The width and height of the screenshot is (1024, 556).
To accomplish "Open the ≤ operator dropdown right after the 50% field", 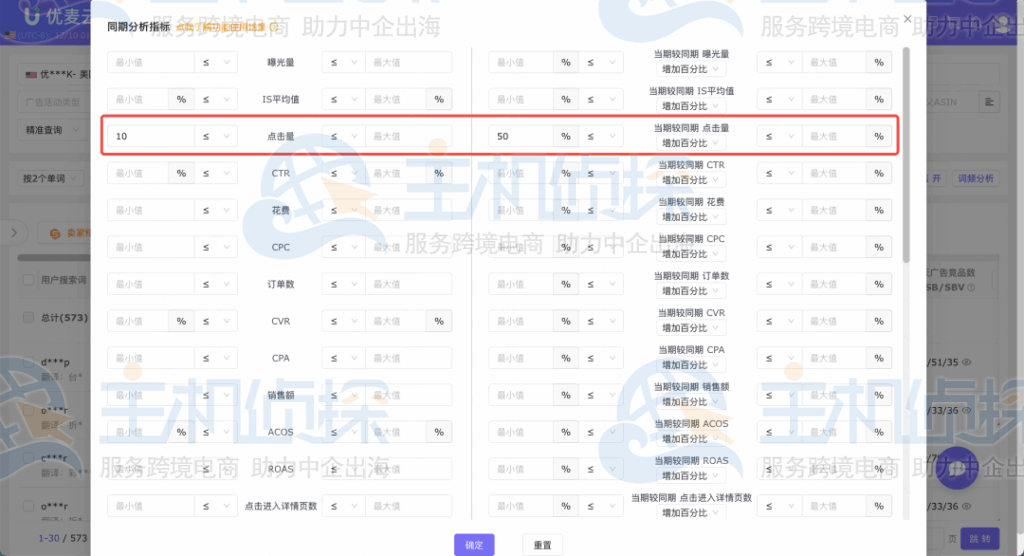I will pyautogui.click(x=601, y=136).
